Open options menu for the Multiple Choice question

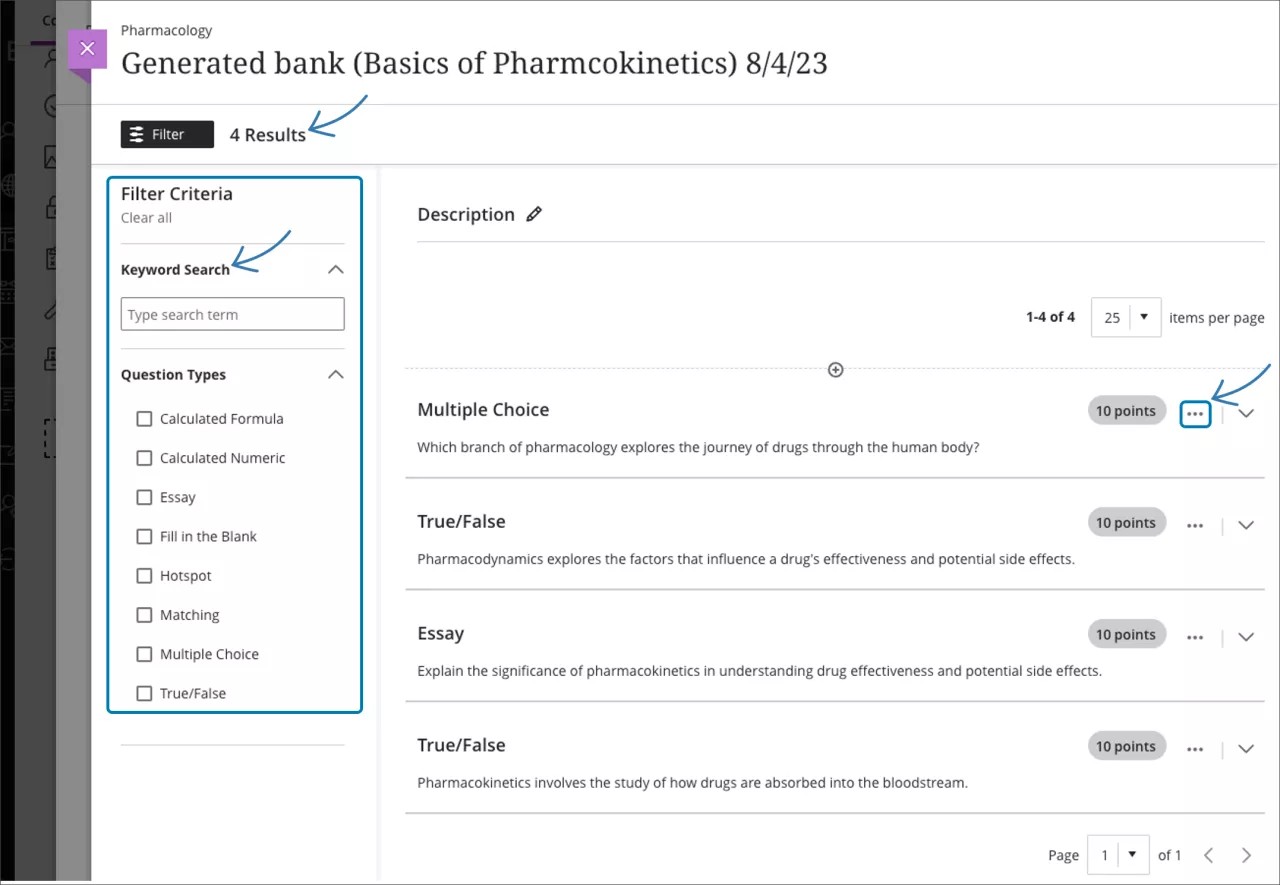[x=1195, y=412]
